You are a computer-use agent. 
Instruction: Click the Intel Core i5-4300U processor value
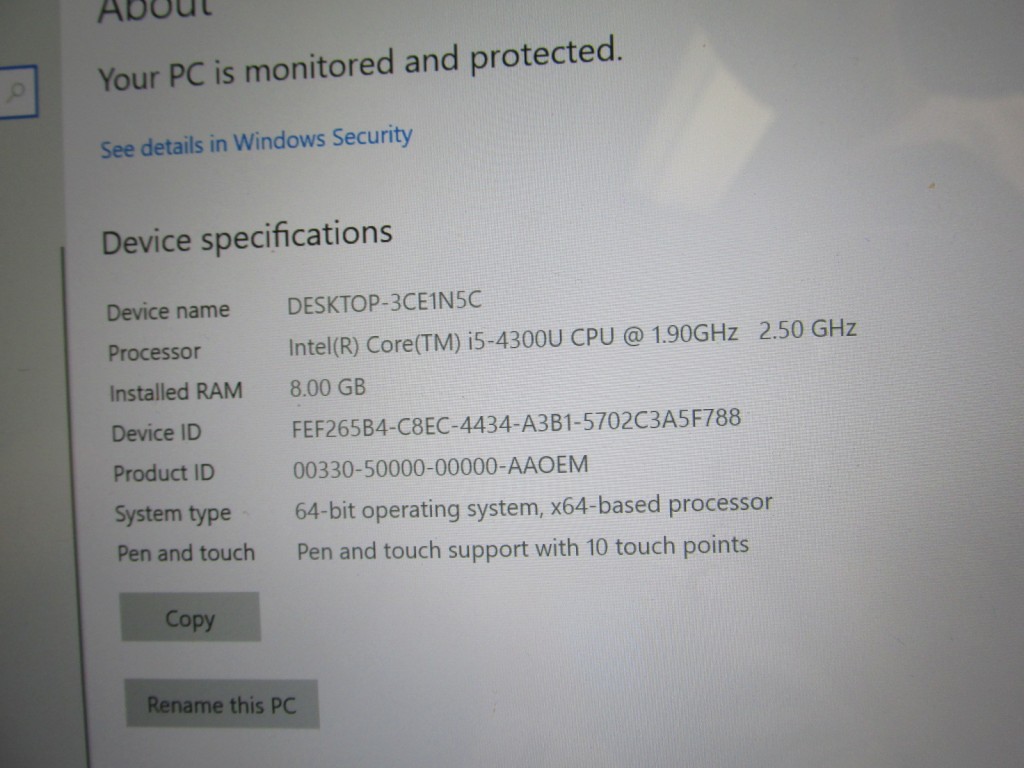[572, 338]
